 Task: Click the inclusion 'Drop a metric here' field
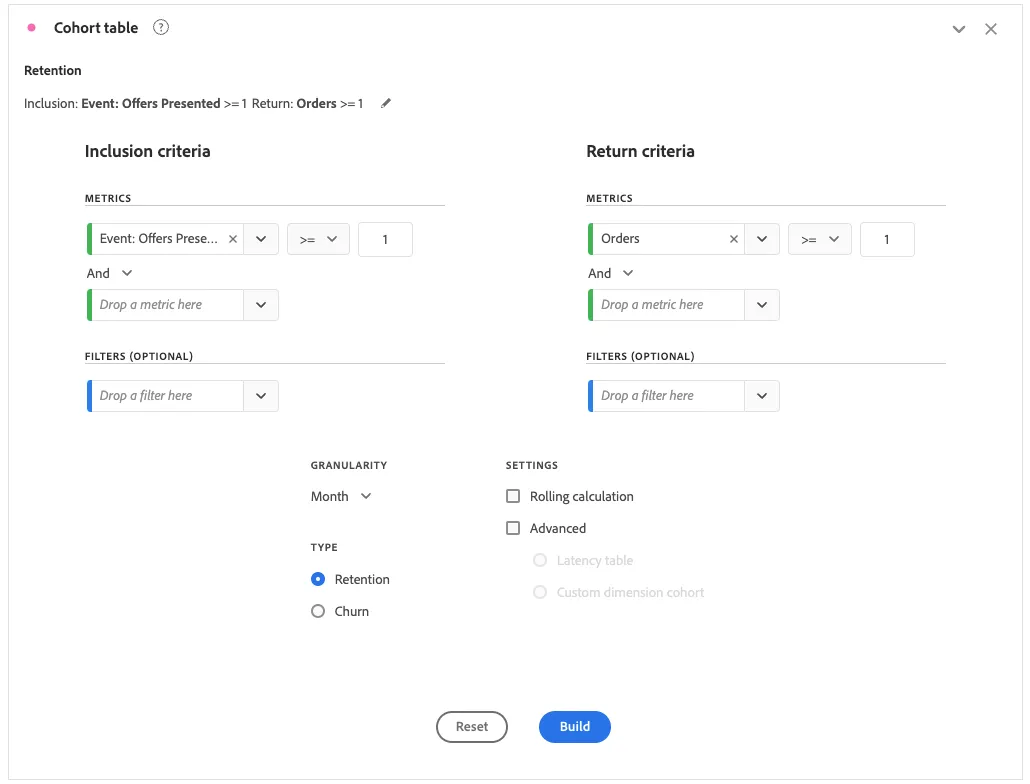point(166,305)
